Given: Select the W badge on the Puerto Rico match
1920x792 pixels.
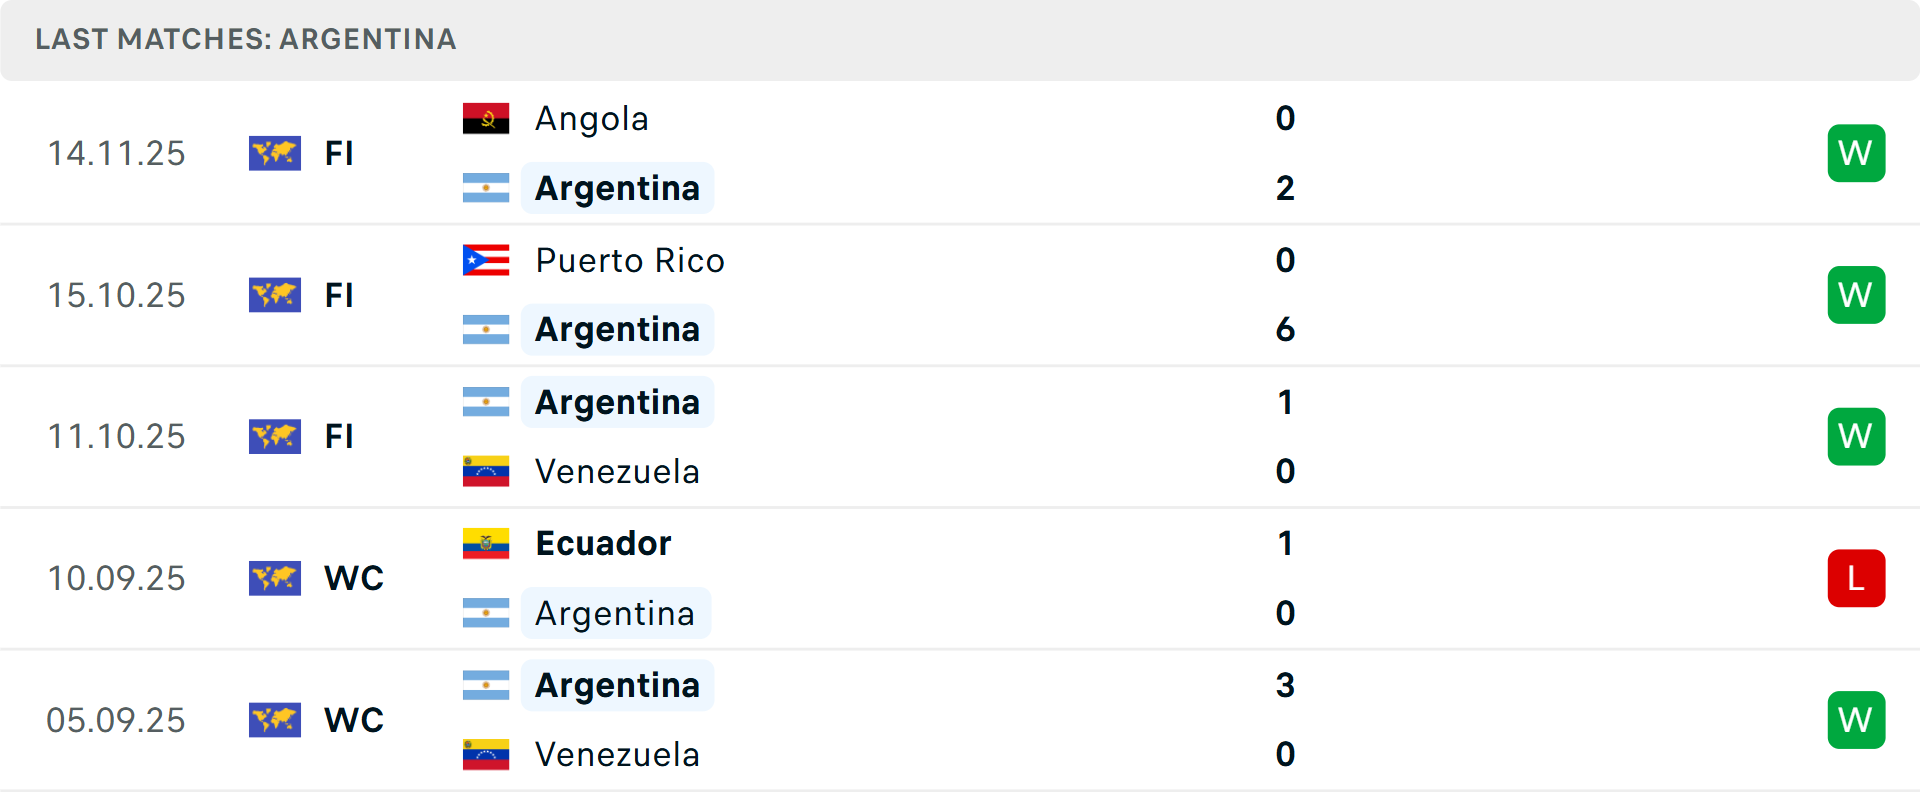Looking at the screenshot, I should (1856, 295).
